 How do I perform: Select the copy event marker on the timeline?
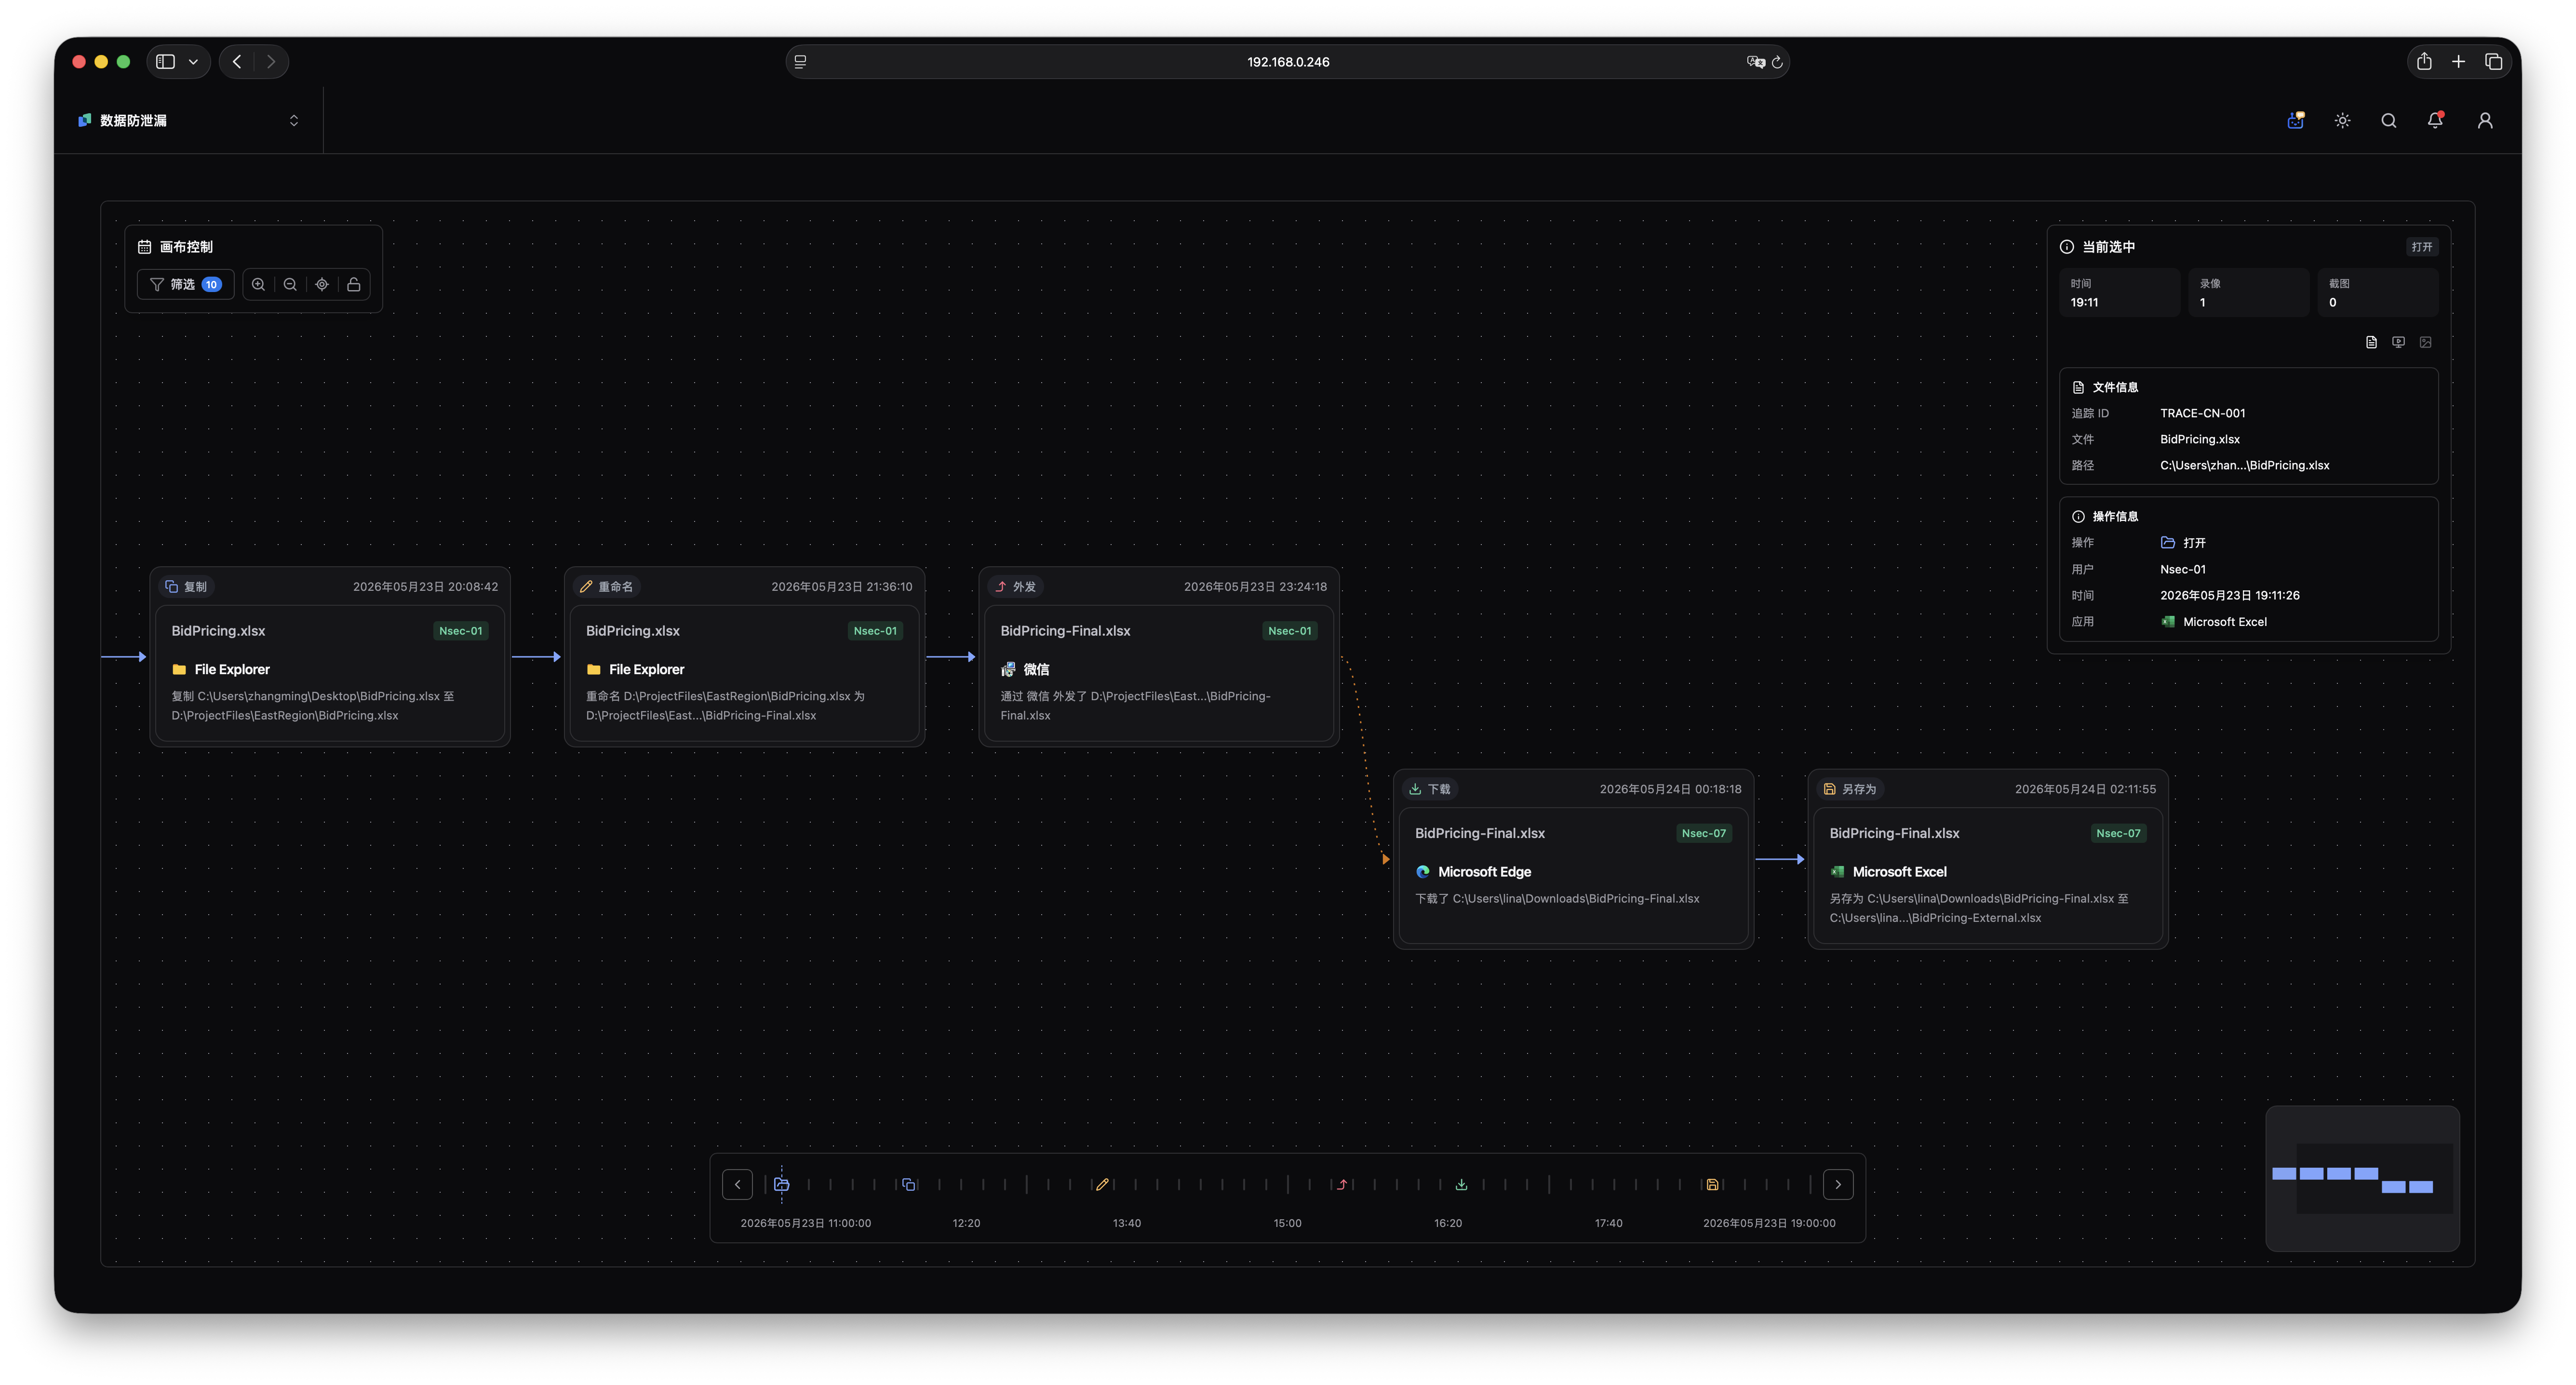909,1184
